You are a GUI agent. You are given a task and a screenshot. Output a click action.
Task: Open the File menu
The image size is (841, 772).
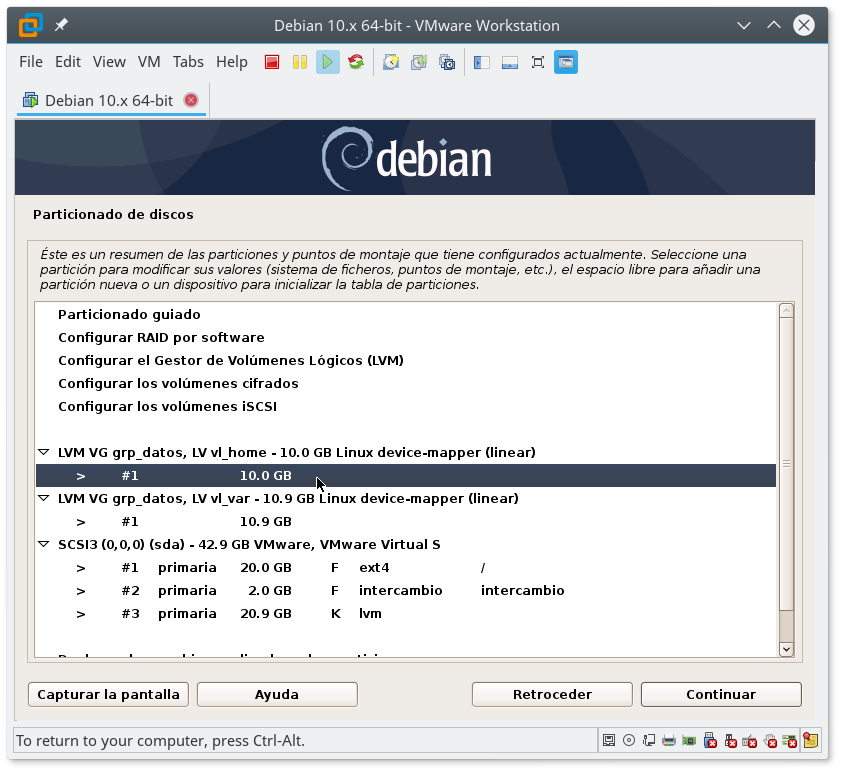click(x=31, y=62)
